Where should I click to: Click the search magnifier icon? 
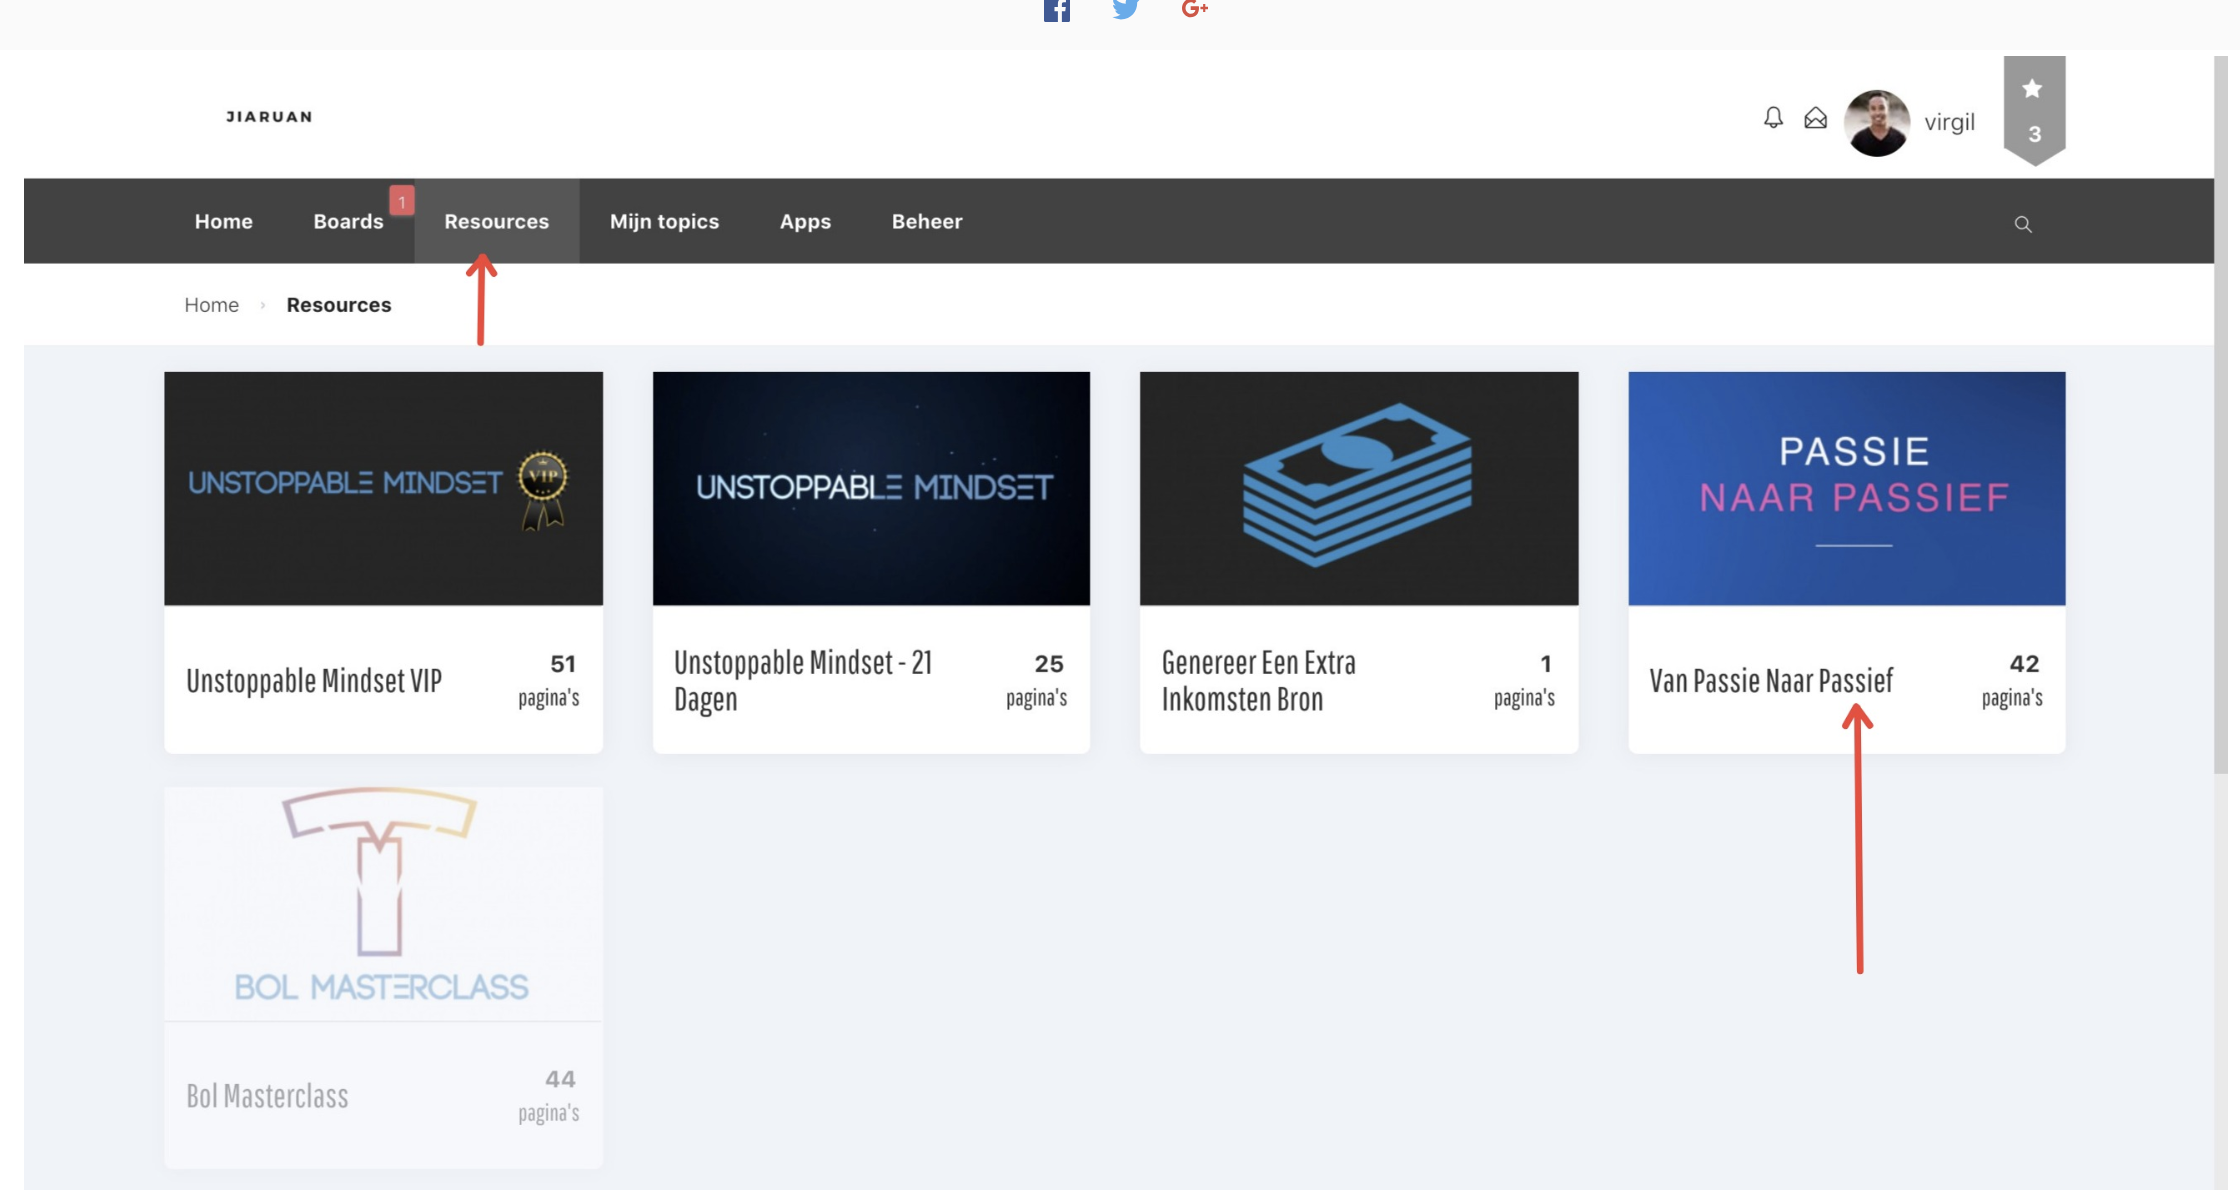click(x=2022, y=224)
